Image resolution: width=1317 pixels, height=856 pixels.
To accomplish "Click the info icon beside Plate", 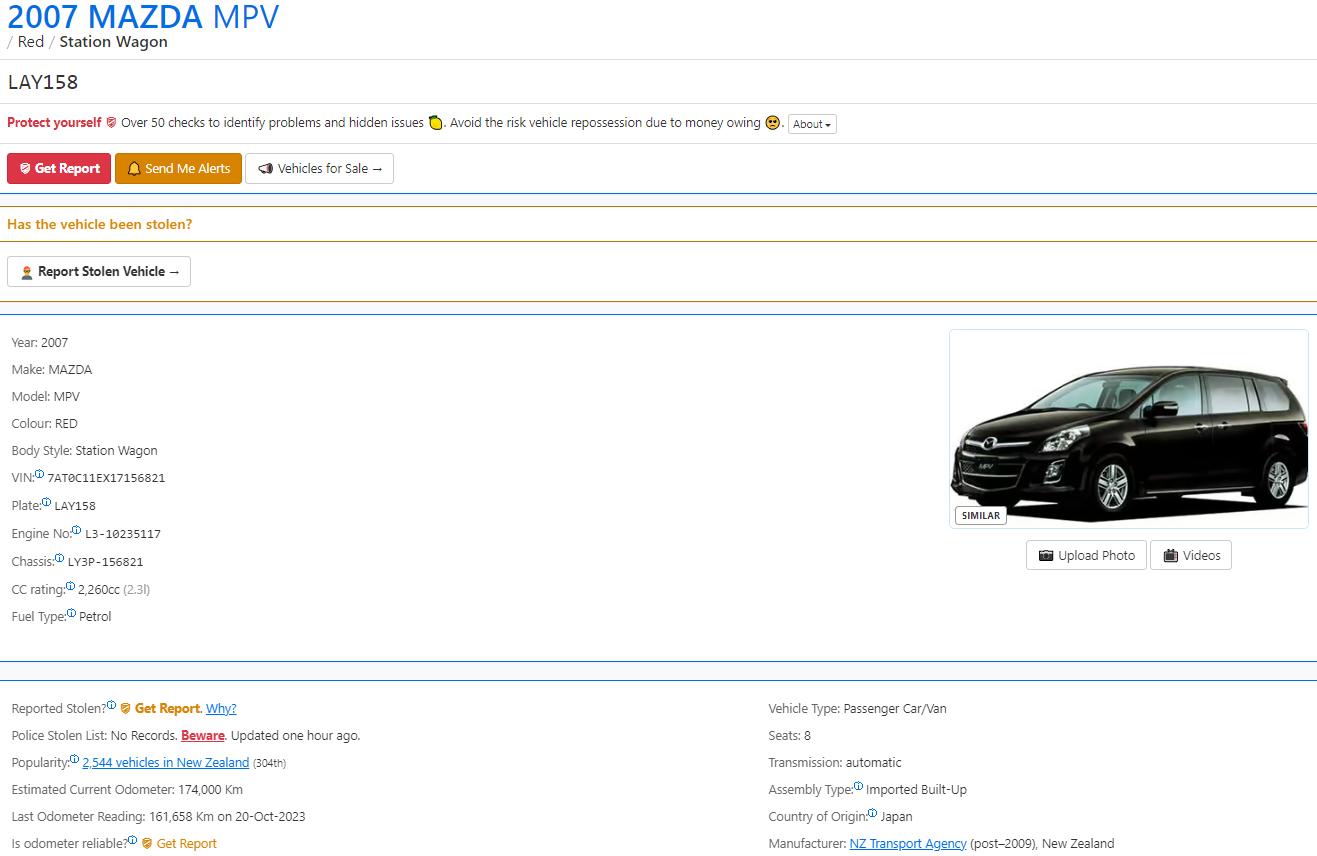I will (x=47, y=502).
